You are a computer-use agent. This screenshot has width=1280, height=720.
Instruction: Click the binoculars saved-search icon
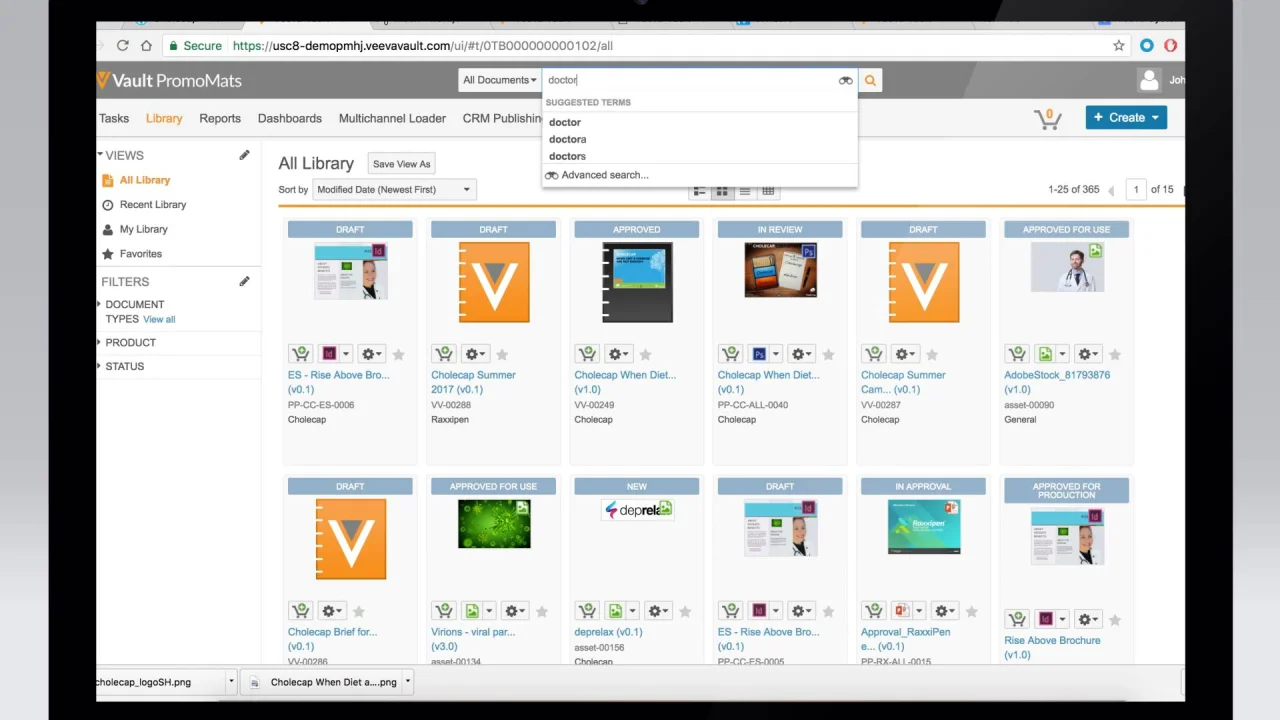point(845,80)
